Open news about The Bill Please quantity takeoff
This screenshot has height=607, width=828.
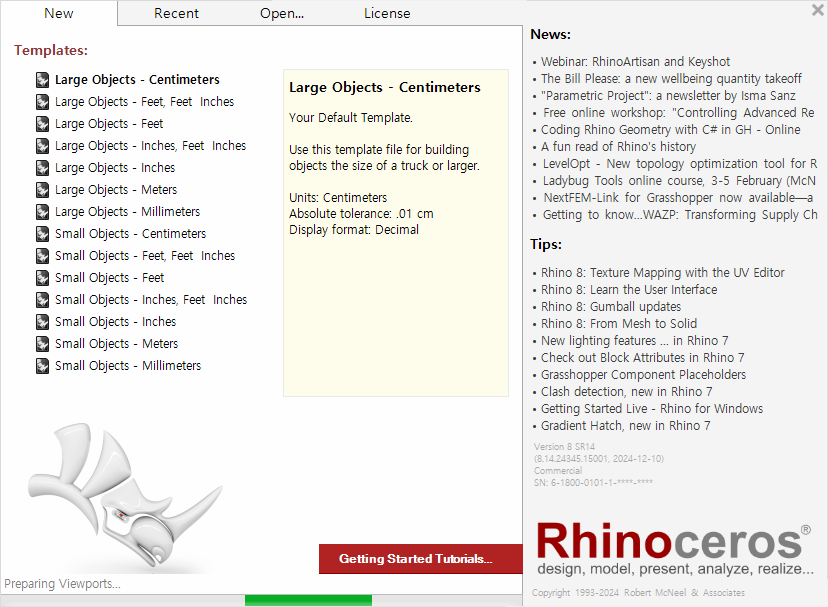(671, 79)
